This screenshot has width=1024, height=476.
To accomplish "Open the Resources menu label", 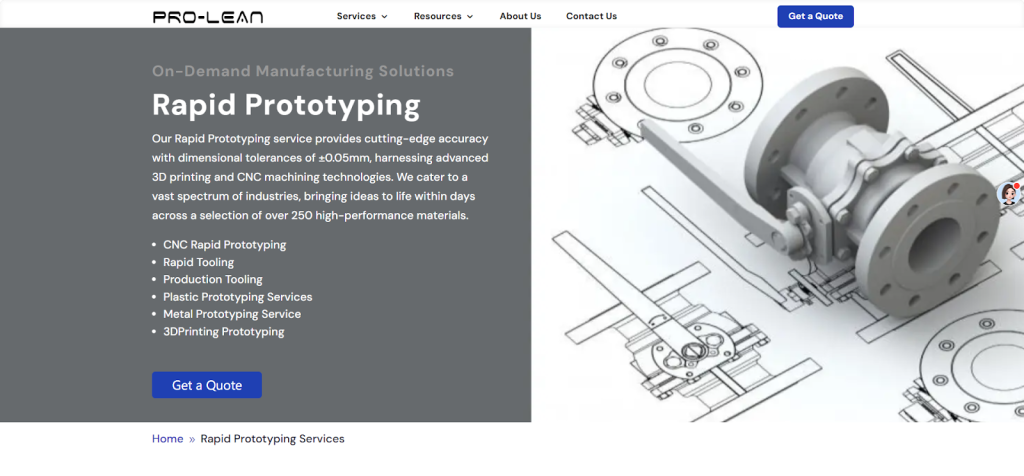I will 438,16.
